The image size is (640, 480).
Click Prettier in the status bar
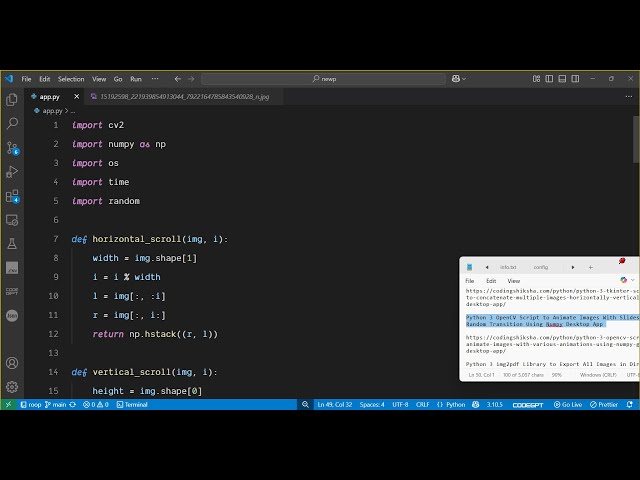click(604, 404)
